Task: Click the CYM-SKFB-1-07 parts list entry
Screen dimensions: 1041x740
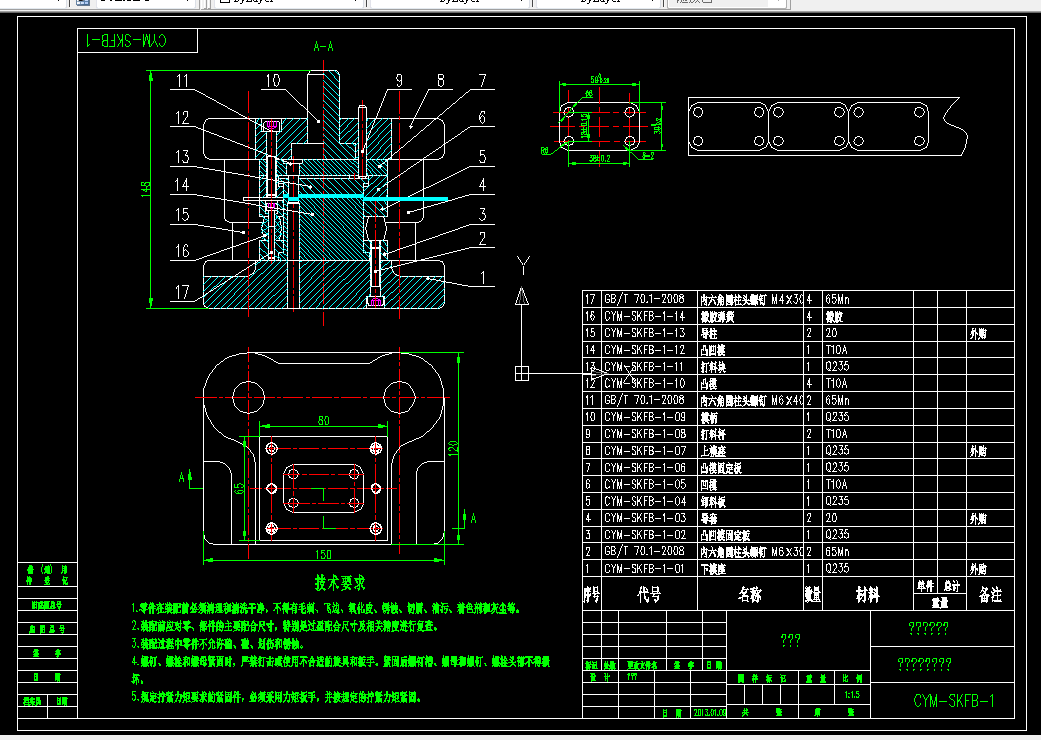Action: click(x=644, y=451)
